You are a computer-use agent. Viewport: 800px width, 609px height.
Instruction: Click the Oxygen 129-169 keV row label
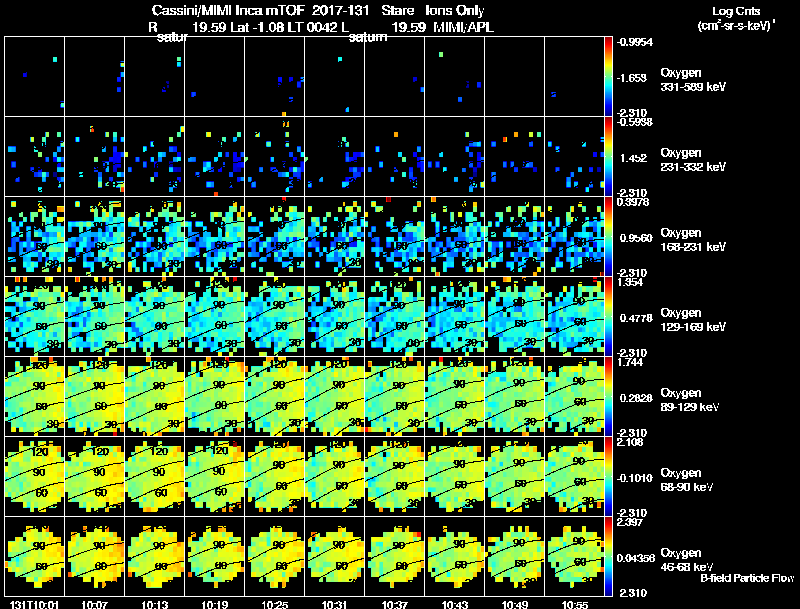click(693, 320)
